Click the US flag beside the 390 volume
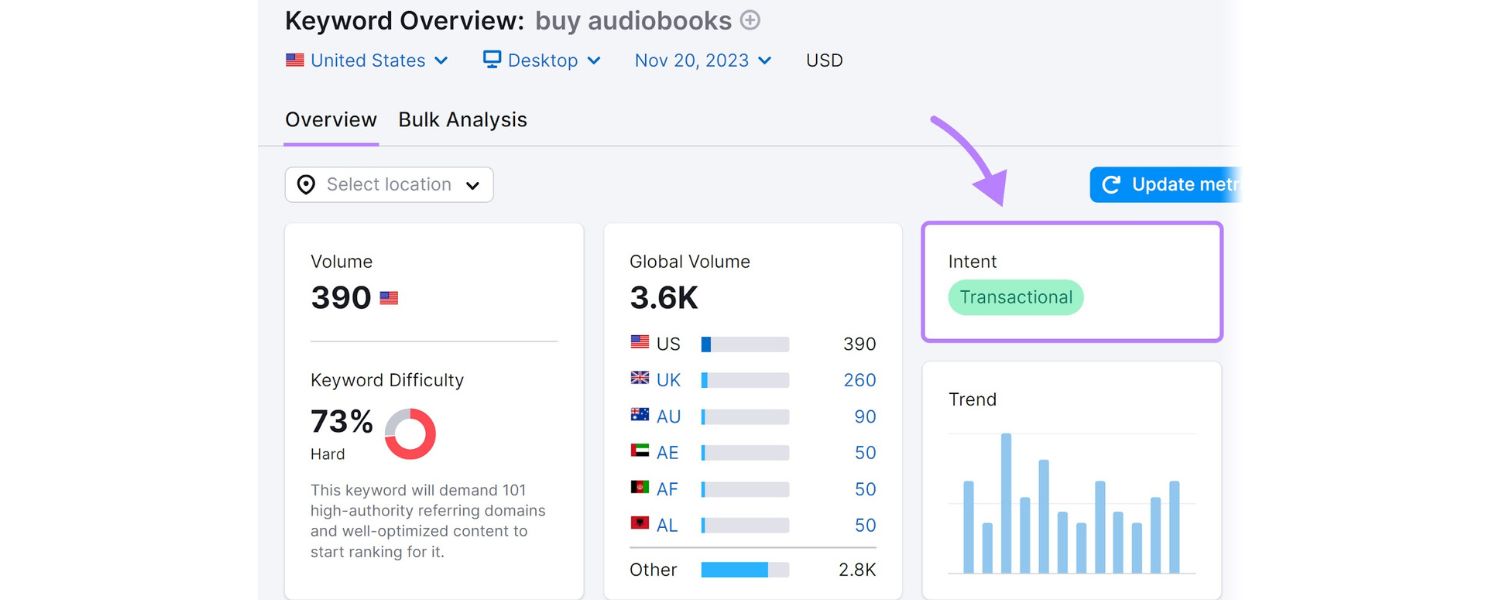The width and height of the screenshot is (1500, 600). pyautogui.click(x=388, y=297)
